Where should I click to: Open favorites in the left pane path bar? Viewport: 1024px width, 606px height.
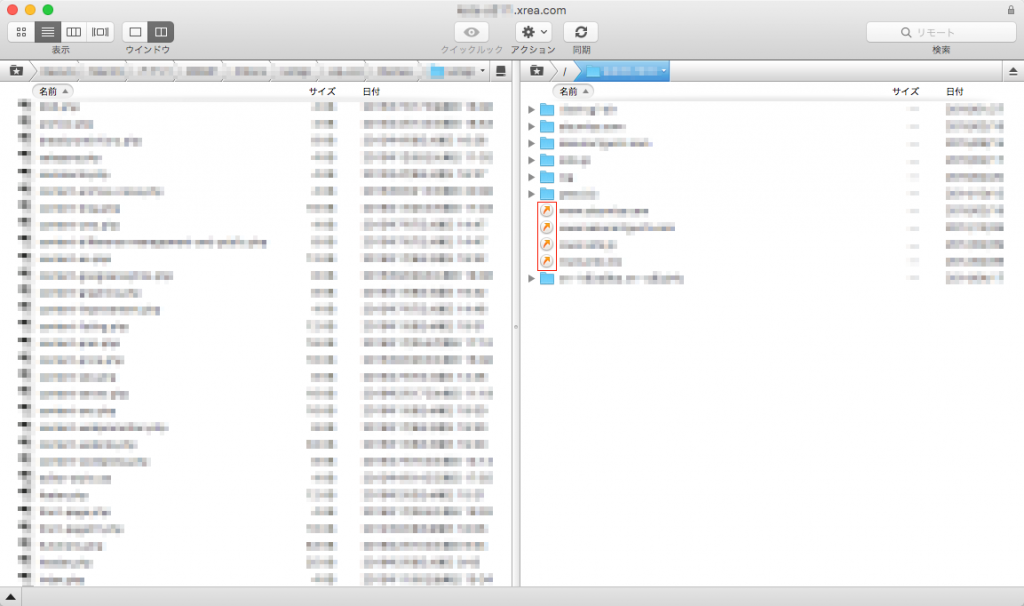(16, 71)
